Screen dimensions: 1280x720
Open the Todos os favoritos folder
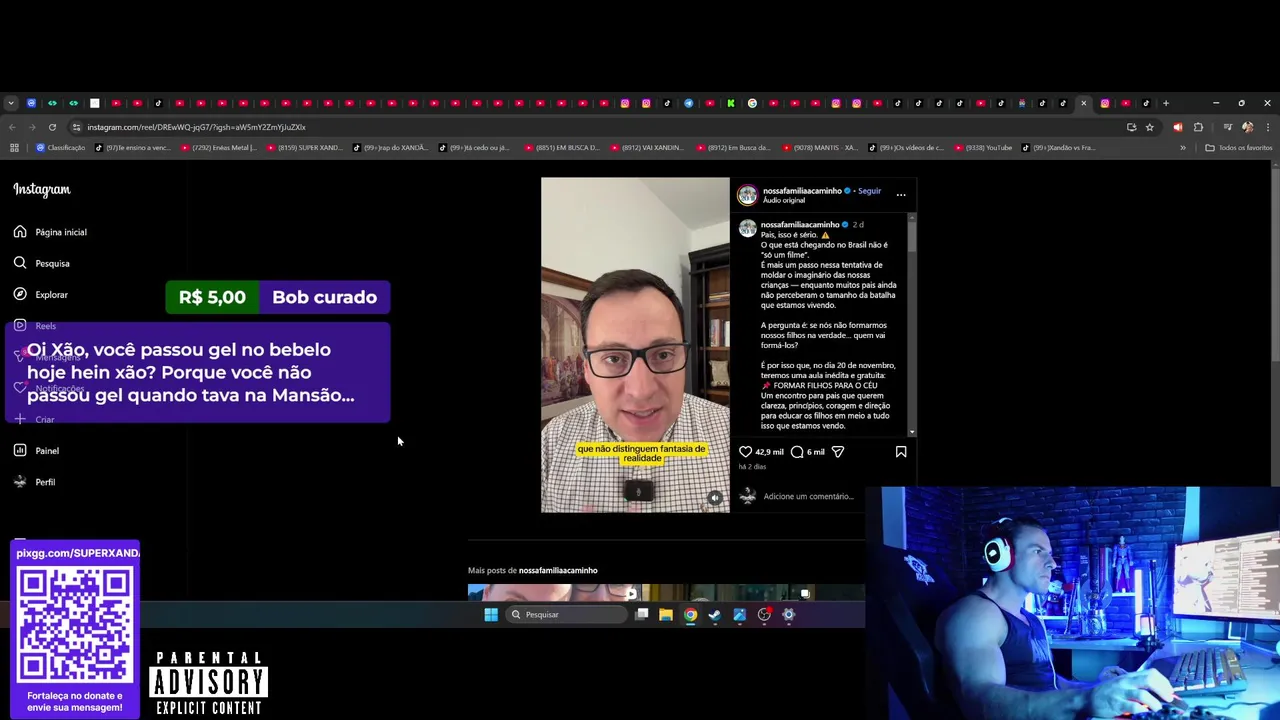point(1239,148)
